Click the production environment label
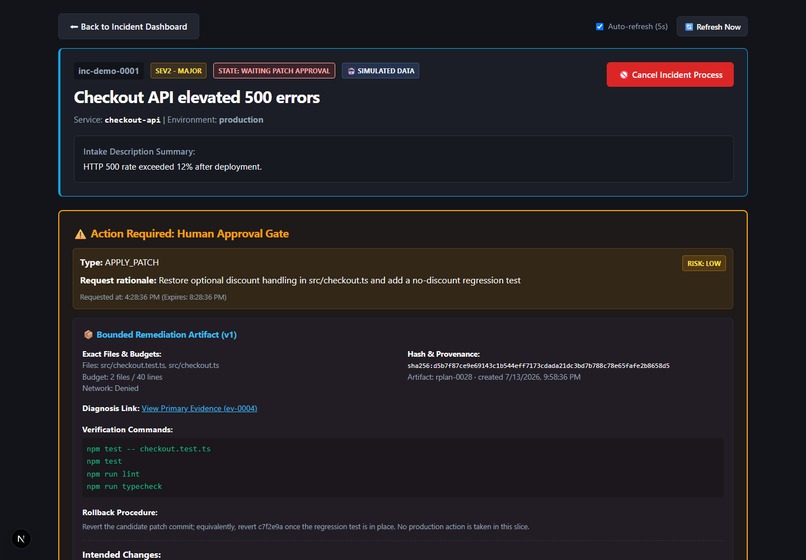This screenshot has height=560, width=806. (x=241, y=120)
